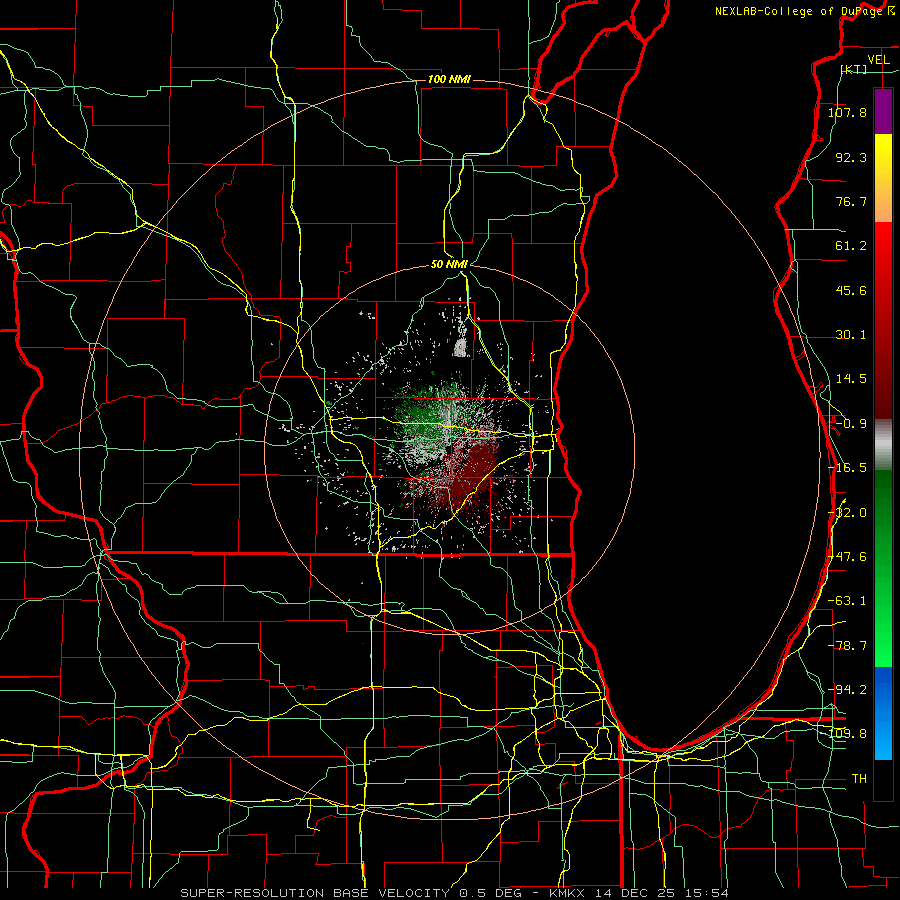Click the 50 NMI range ring label

tap(449, 264)
